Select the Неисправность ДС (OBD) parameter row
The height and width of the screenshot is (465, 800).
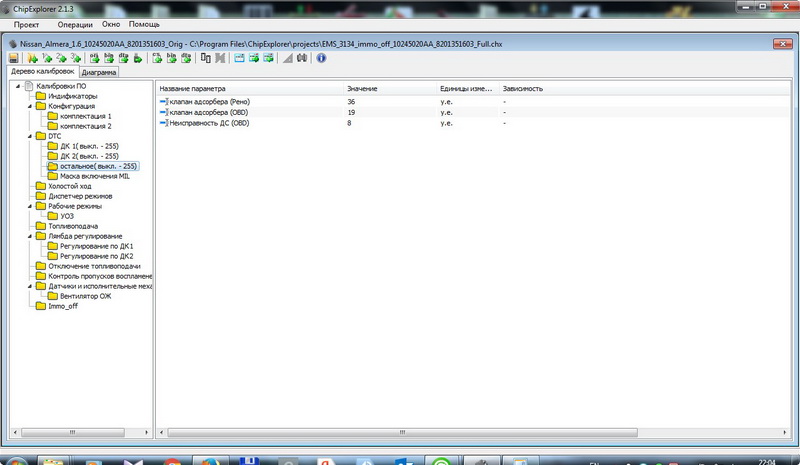click(x=210, y=123)
